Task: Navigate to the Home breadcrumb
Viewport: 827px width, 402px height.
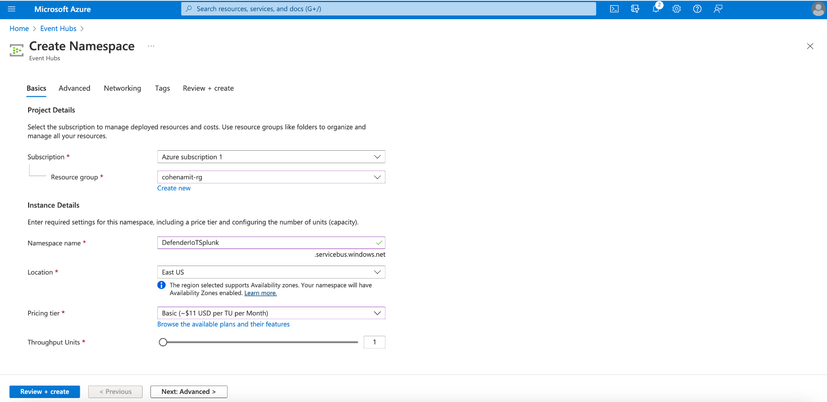Action: (19, 28)
